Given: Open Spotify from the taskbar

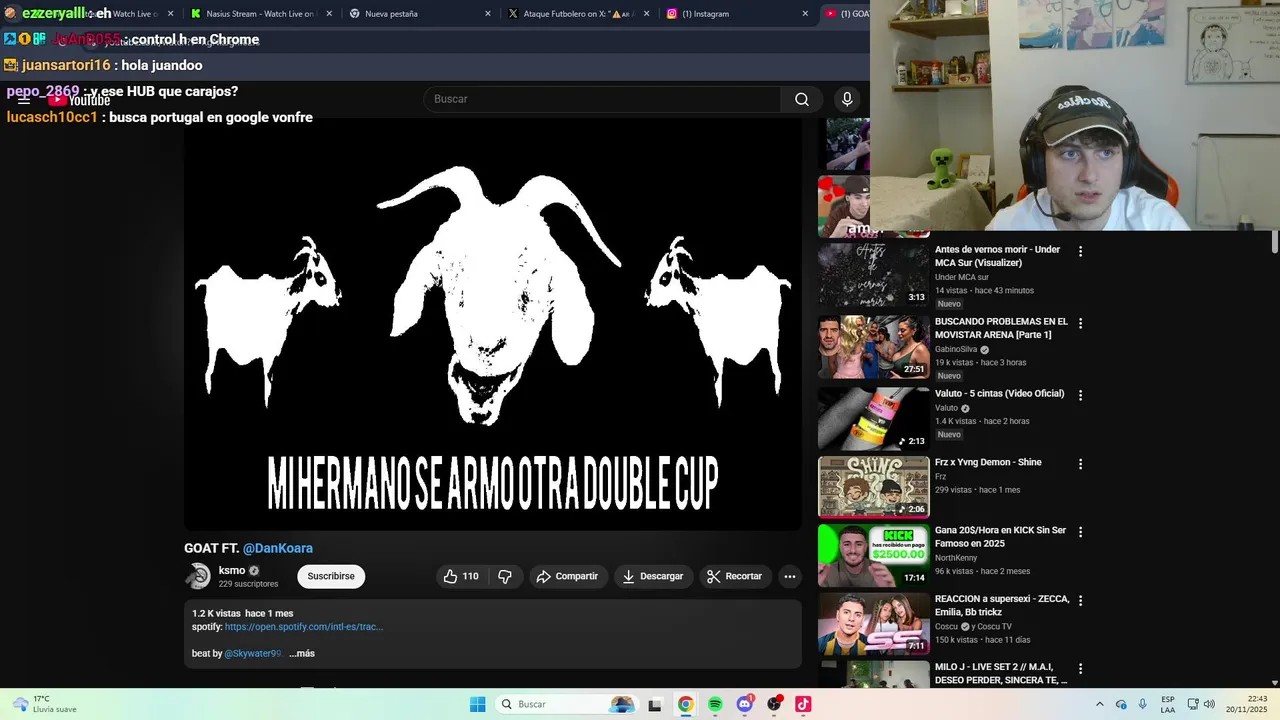Looking at the screenshot, I should (x=715, y=704).
